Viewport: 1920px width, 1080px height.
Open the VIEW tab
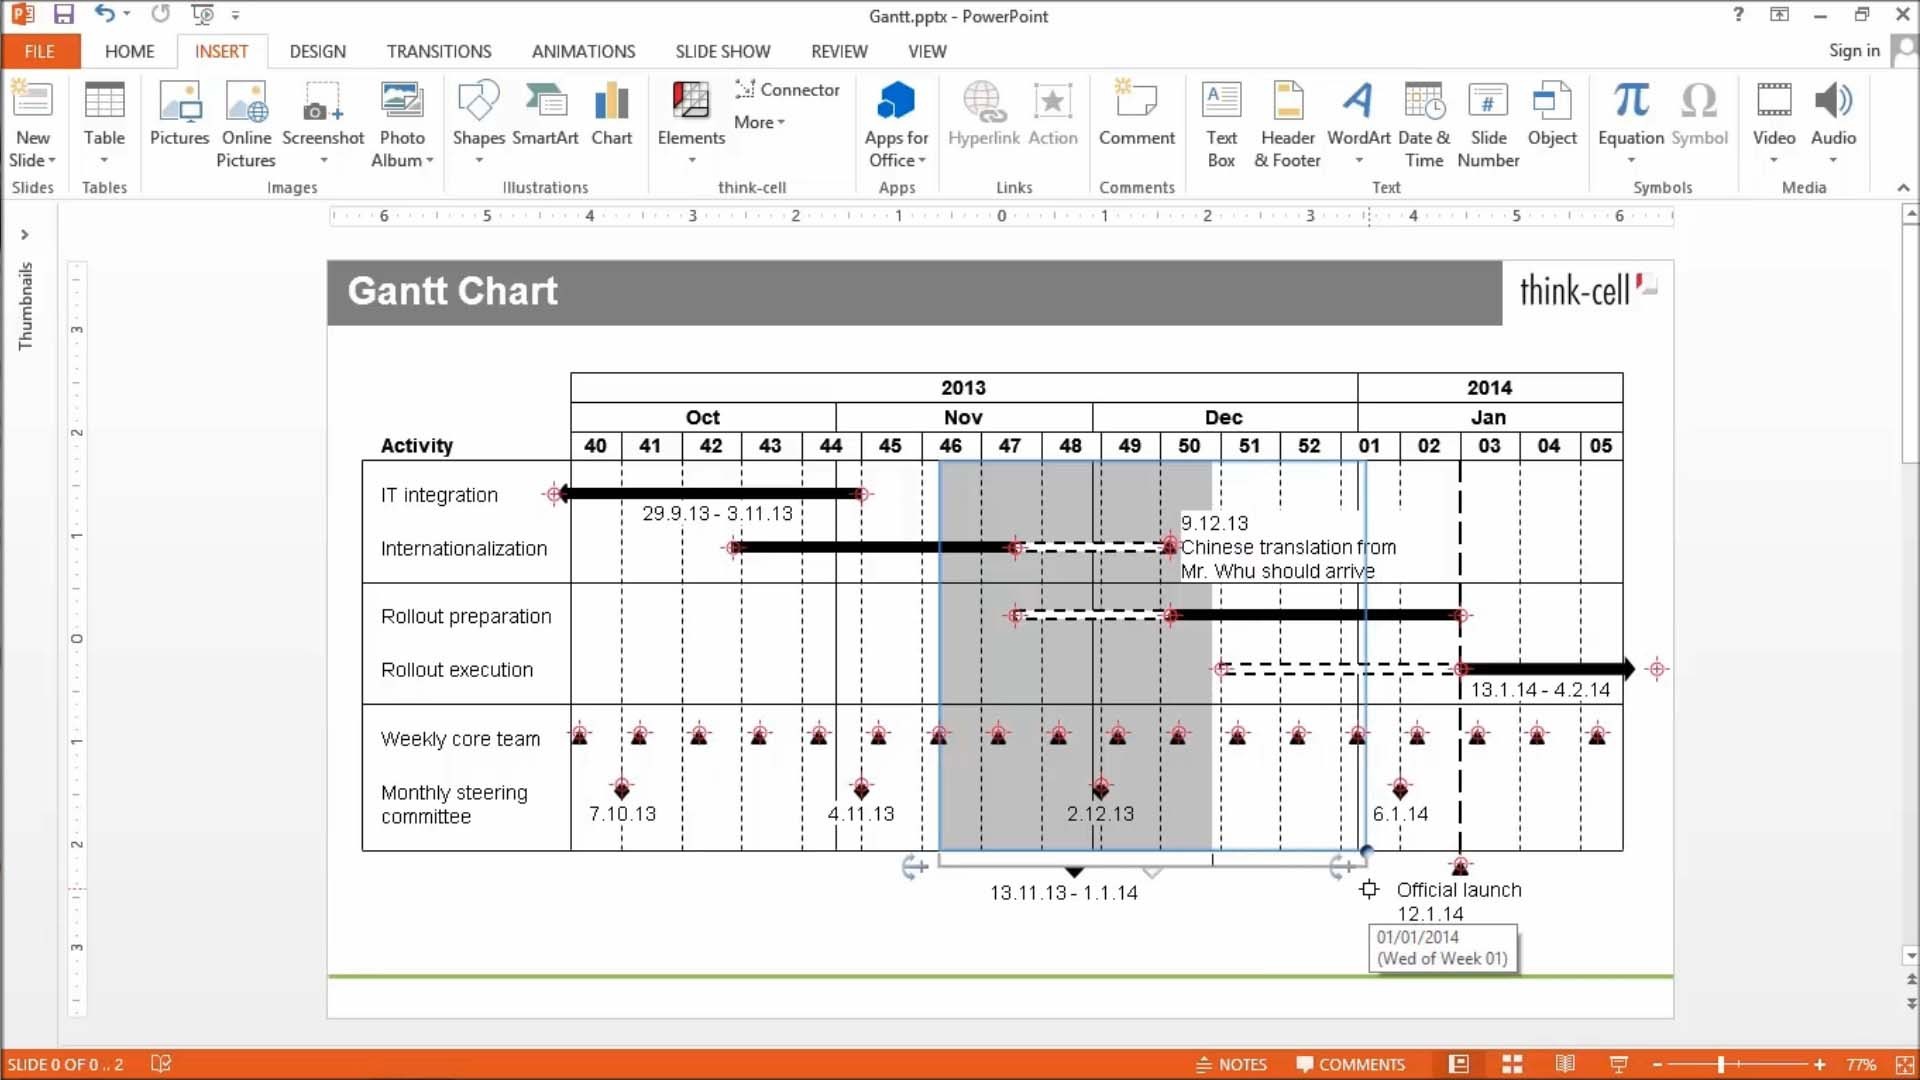coord(927,51)
